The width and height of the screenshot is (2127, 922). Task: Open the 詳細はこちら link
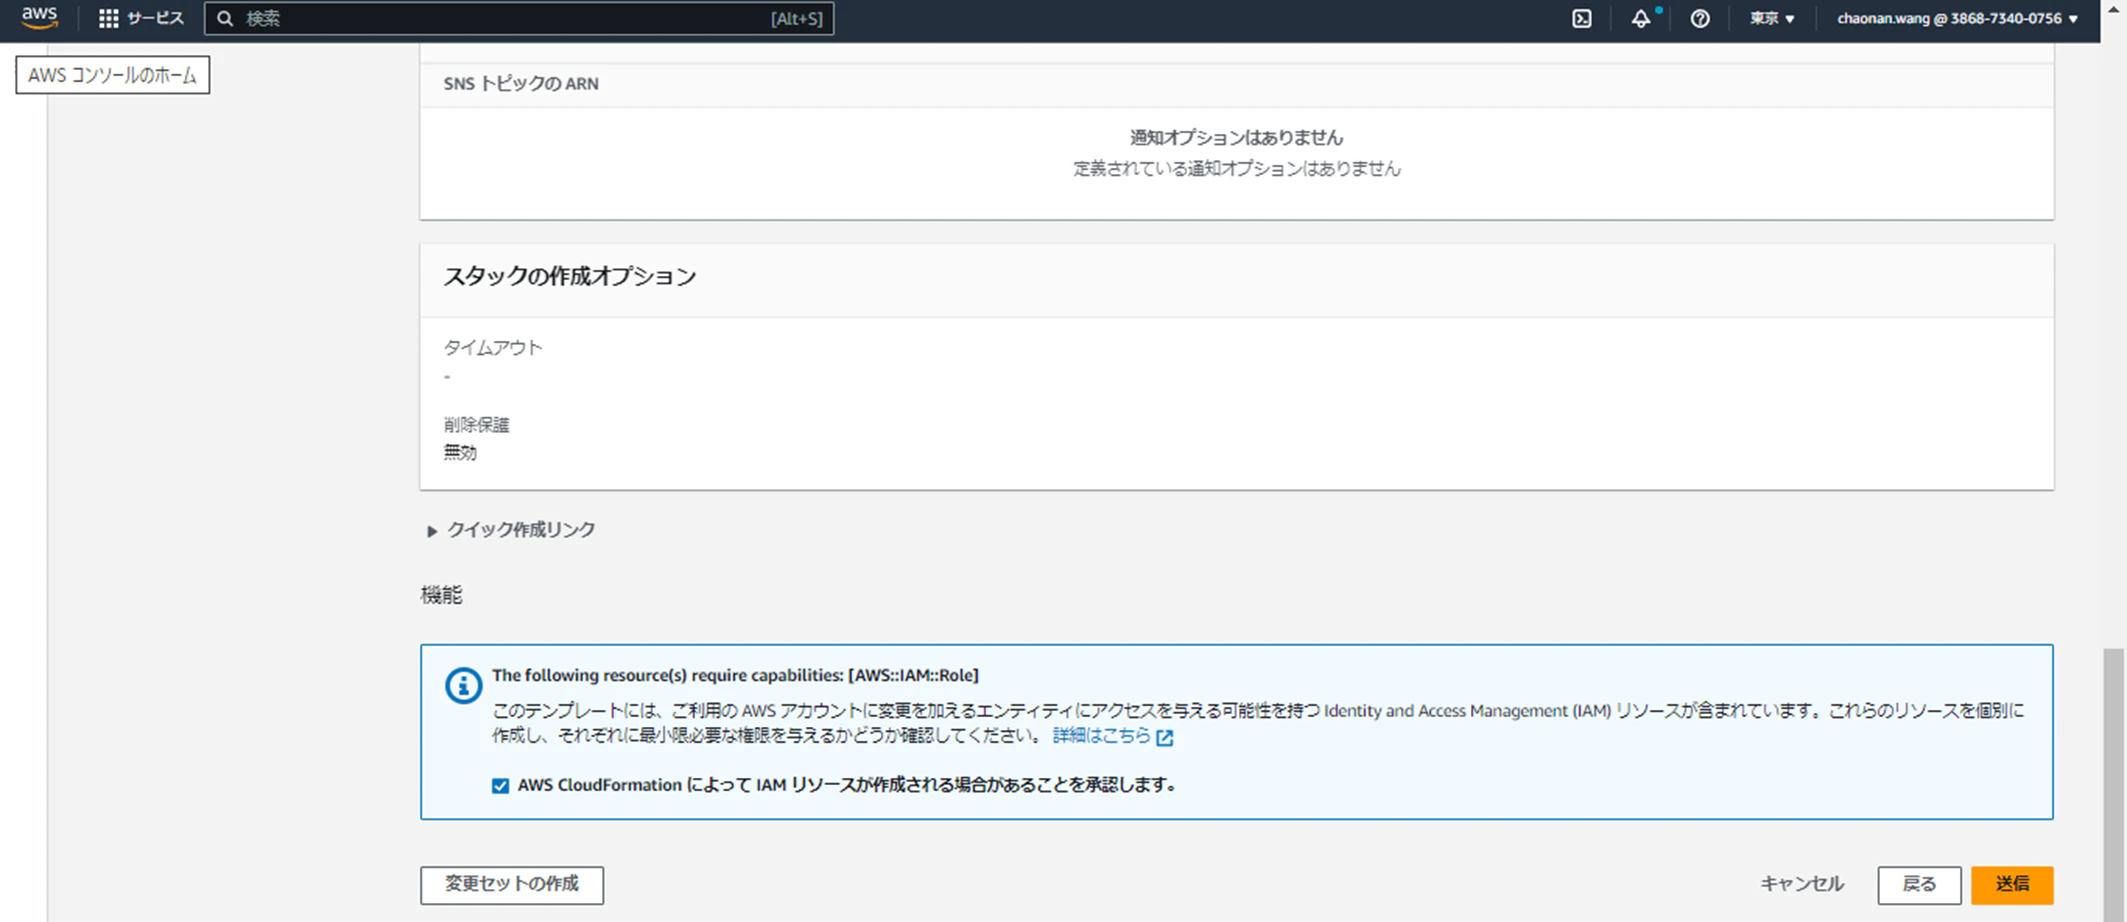(1102, 735)
